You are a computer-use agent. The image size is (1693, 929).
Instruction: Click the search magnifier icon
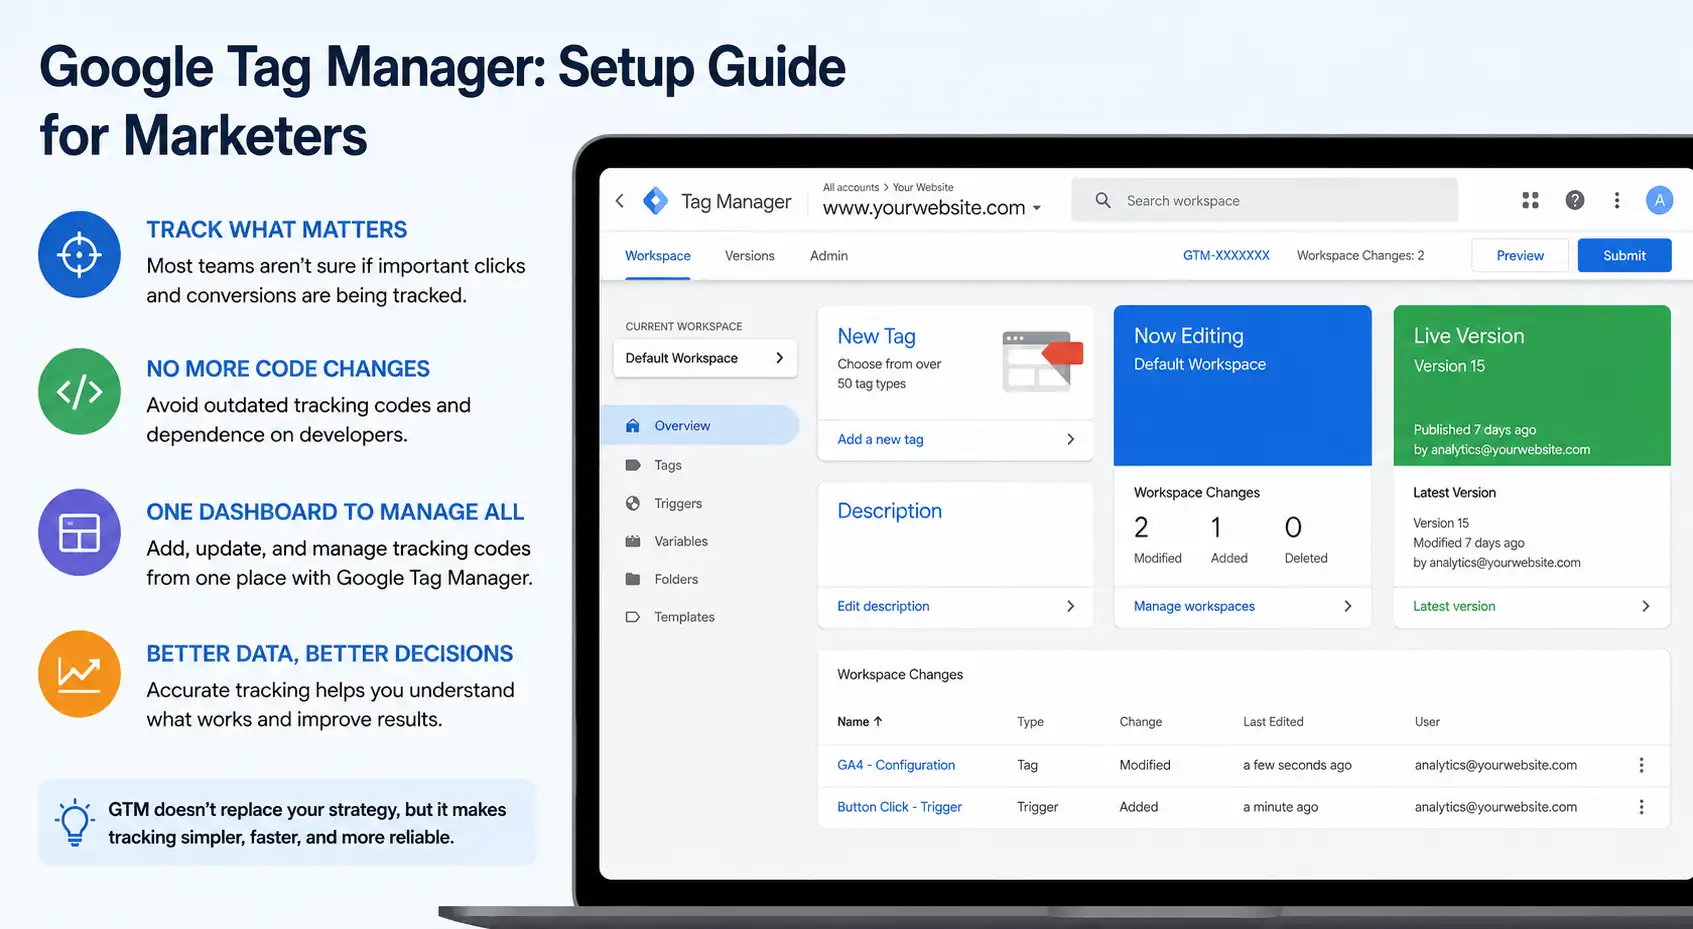click(x=1103, y=200)
